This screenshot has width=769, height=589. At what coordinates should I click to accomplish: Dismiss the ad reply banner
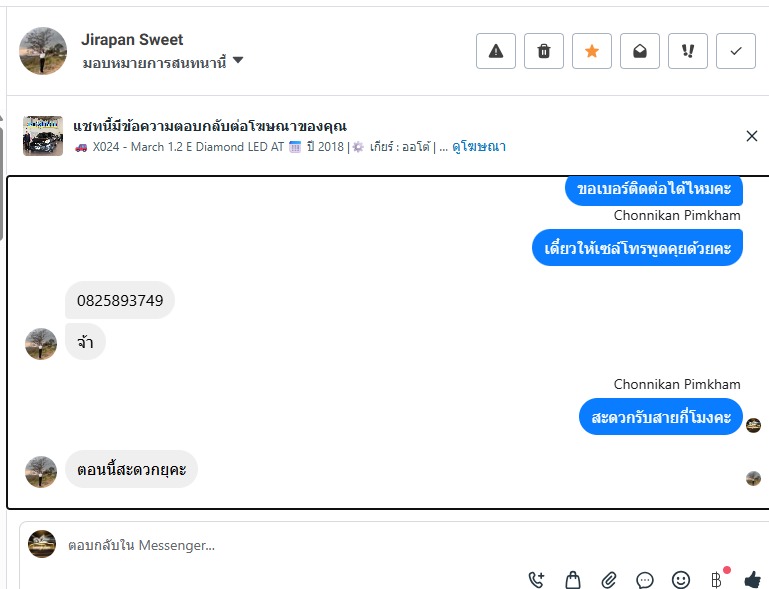point(752,136)
